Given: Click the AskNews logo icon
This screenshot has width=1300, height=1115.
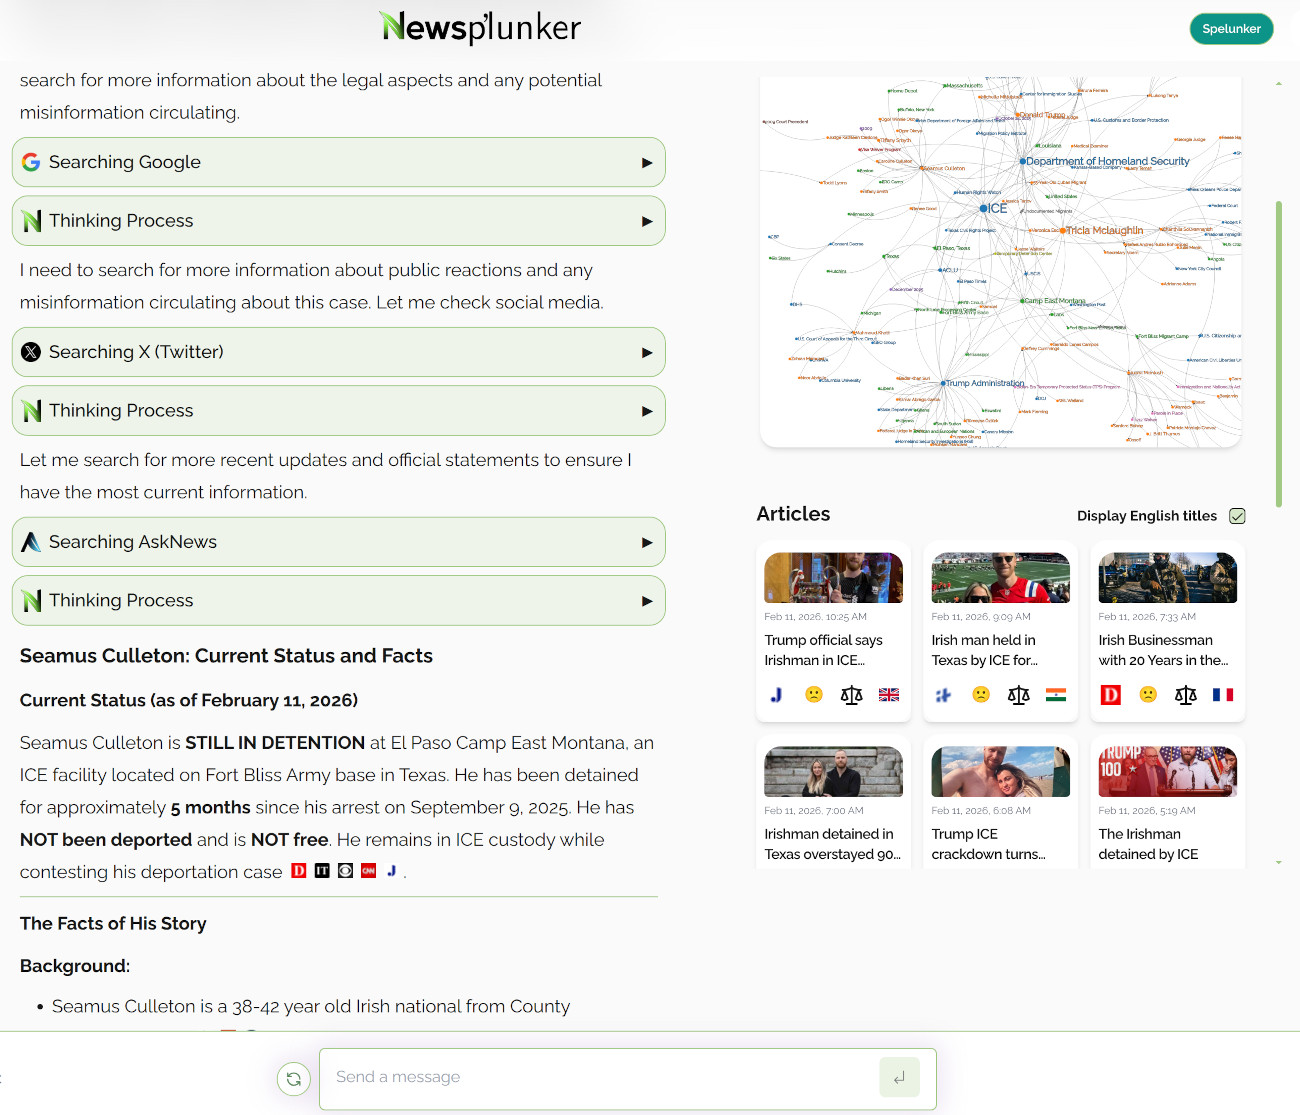Looking at the screenshot, I should coord(31,542).
